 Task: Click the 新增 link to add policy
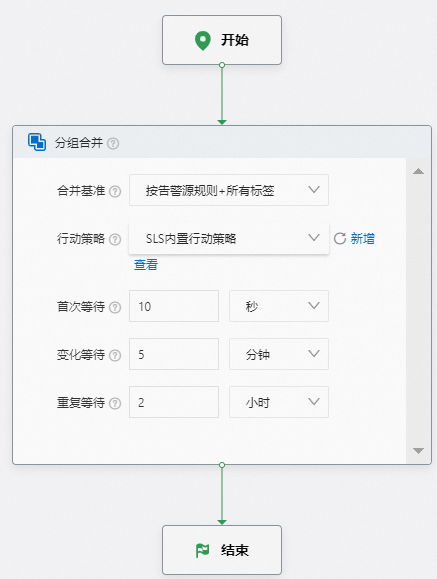pyautogui.click(x=362, y=239)
